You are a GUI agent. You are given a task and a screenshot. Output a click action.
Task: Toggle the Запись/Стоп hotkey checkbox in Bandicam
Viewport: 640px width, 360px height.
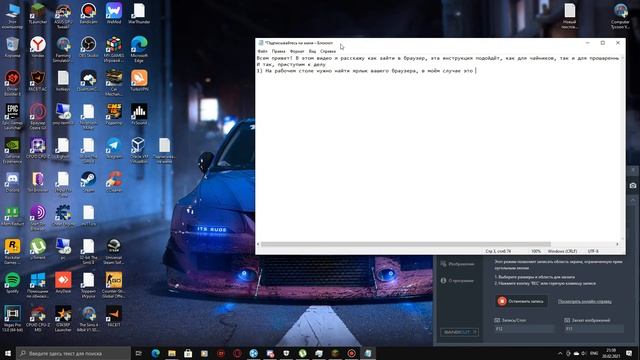(x=497, y=320)
